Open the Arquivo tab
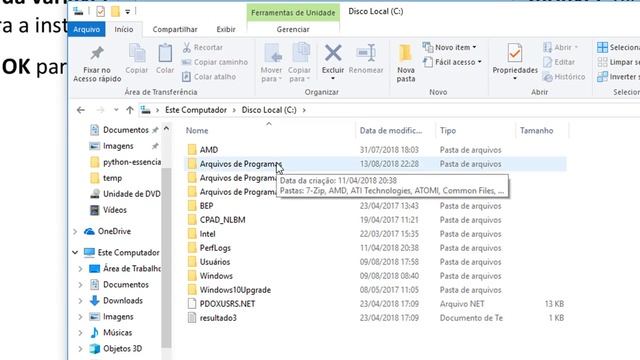The height and width of the screenshot is (360, 640). (87, 29)
